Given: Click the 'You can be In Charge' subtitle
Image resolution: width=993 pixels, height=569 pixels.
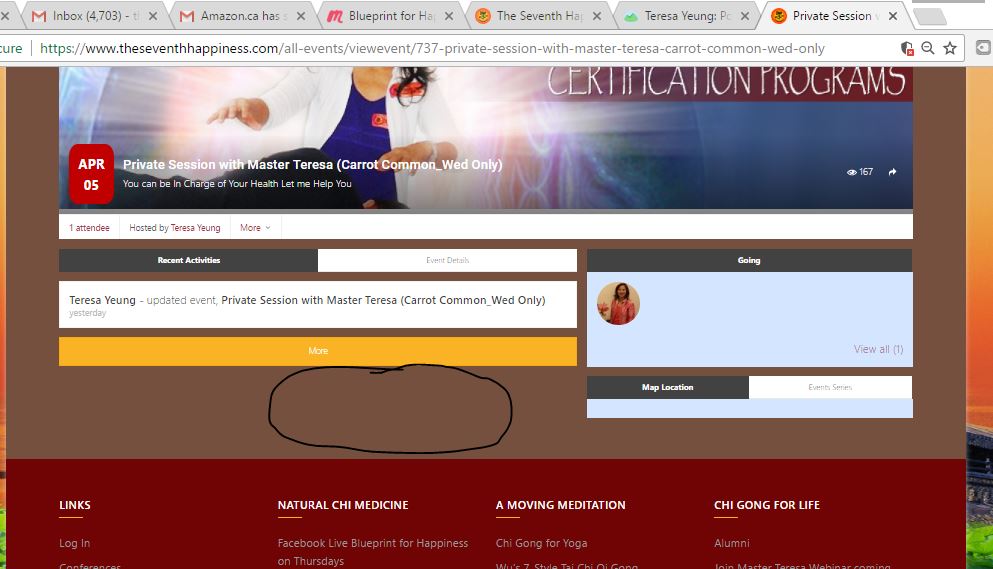Looking at the screenshot, I should 237,184.
